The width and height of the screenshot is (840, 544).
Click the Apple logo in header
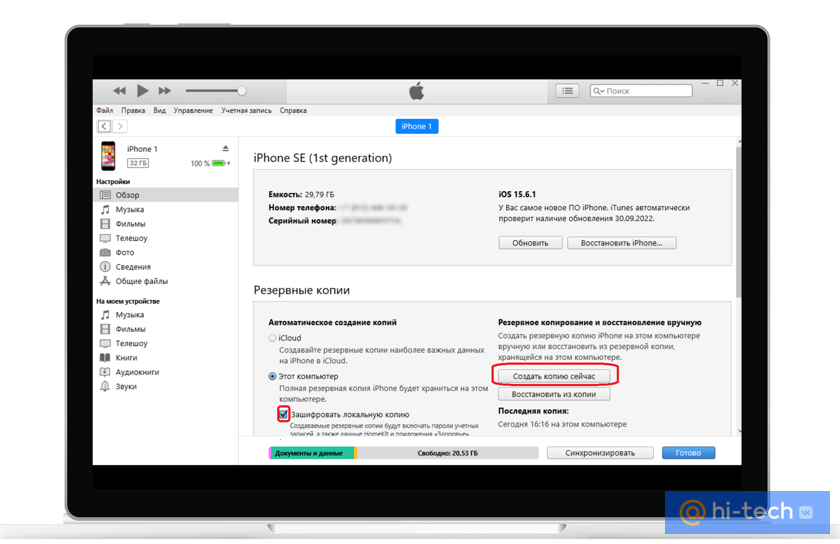click(417, 91)
